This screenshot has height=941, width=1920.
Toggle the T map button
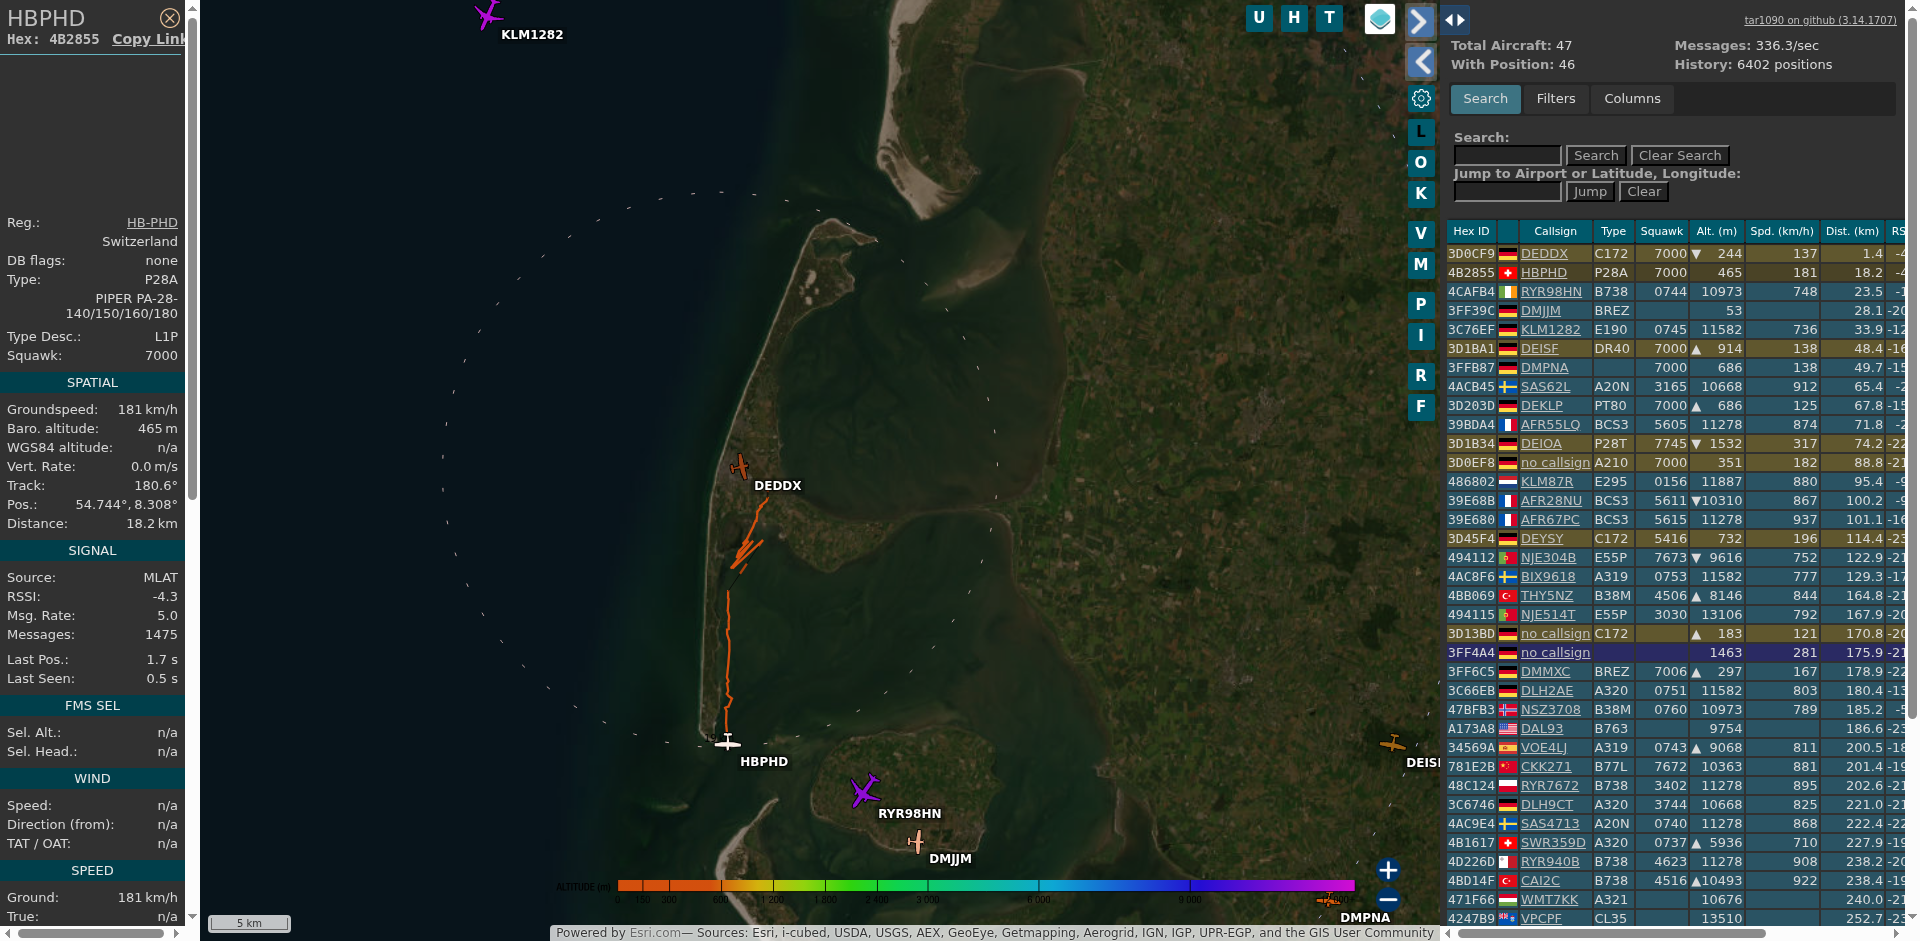[1329, 18]
